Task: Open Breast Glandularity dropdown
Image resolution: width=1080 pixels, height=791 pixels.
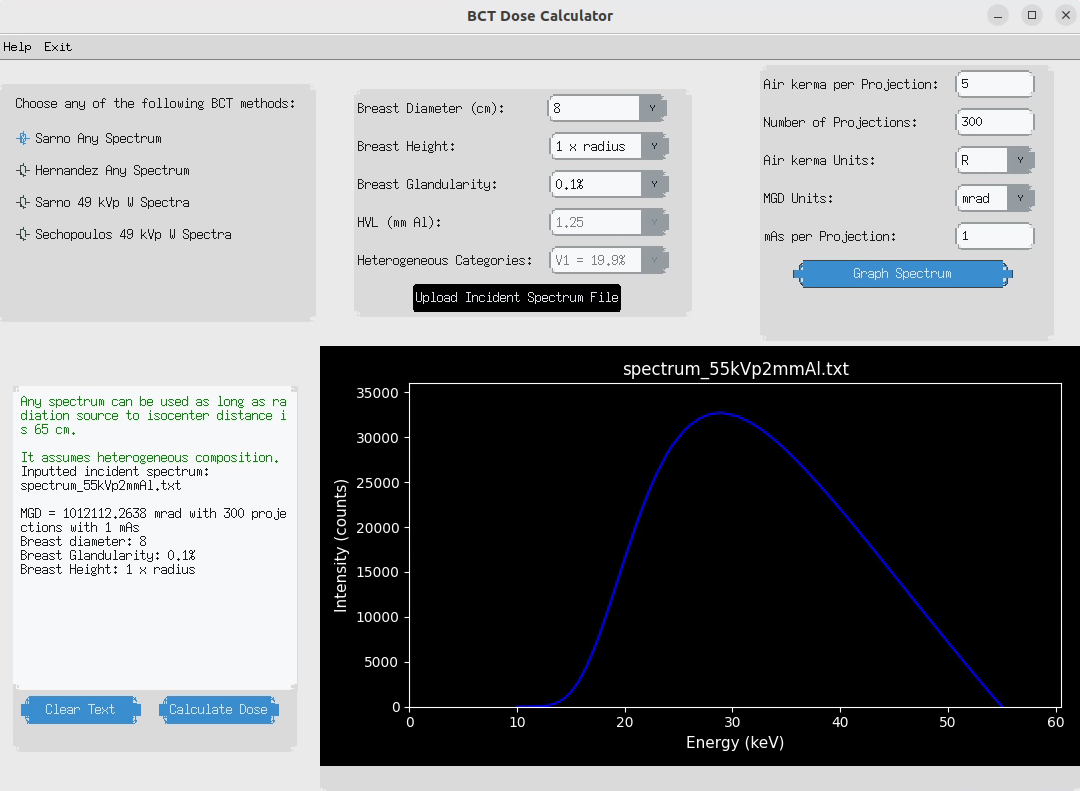Action: (653, 184)
